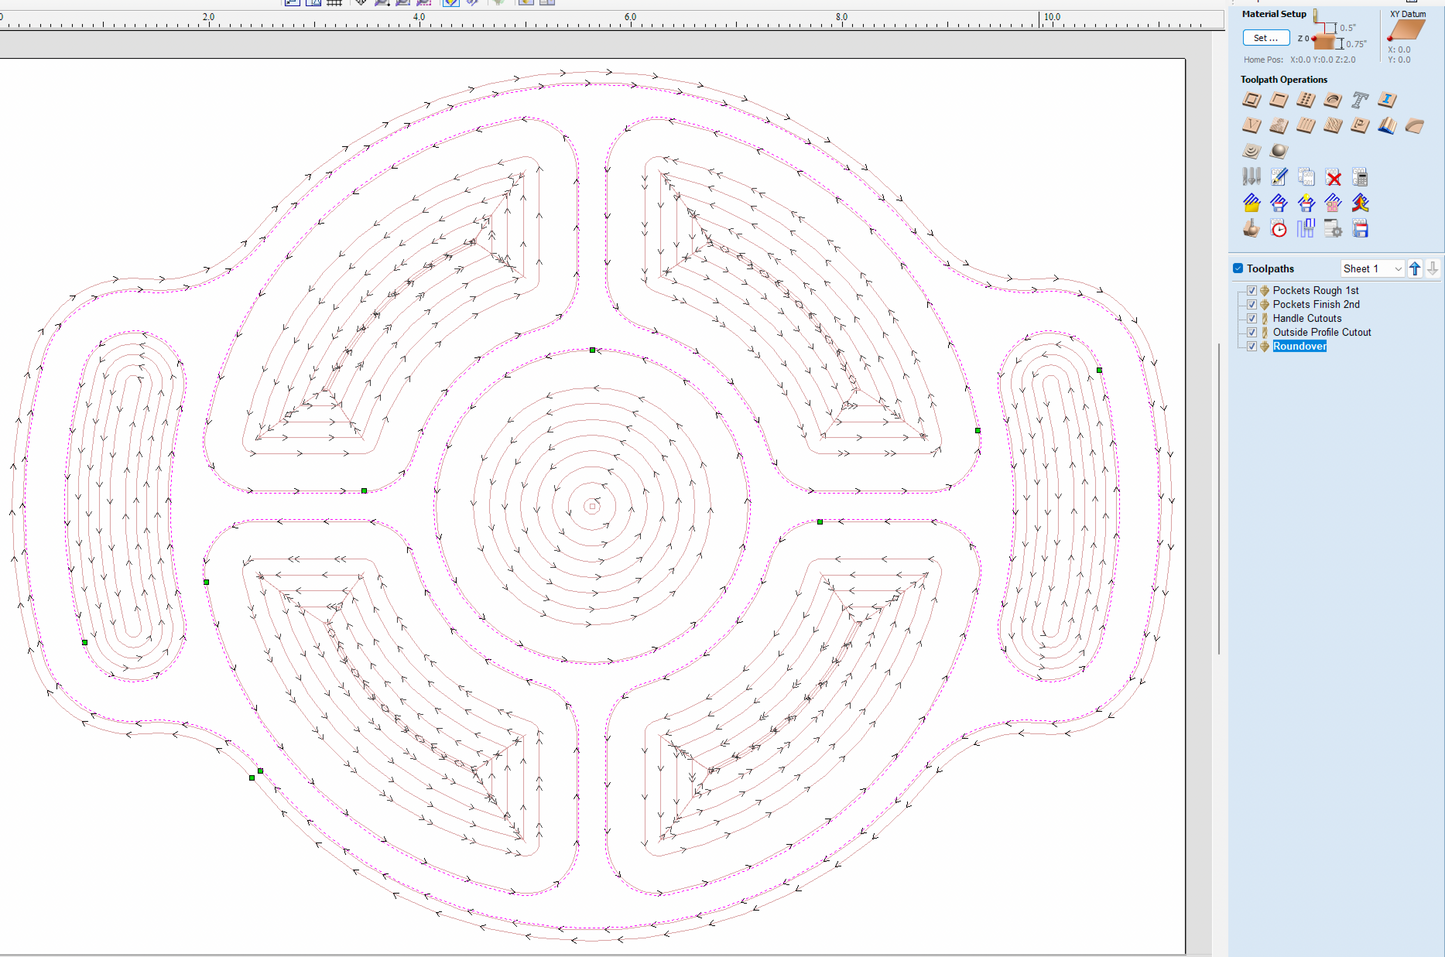Expand the Outside Profile Cutout toolpath entry
This screenshot has height=957, width=1445.
coord(1264,332)
